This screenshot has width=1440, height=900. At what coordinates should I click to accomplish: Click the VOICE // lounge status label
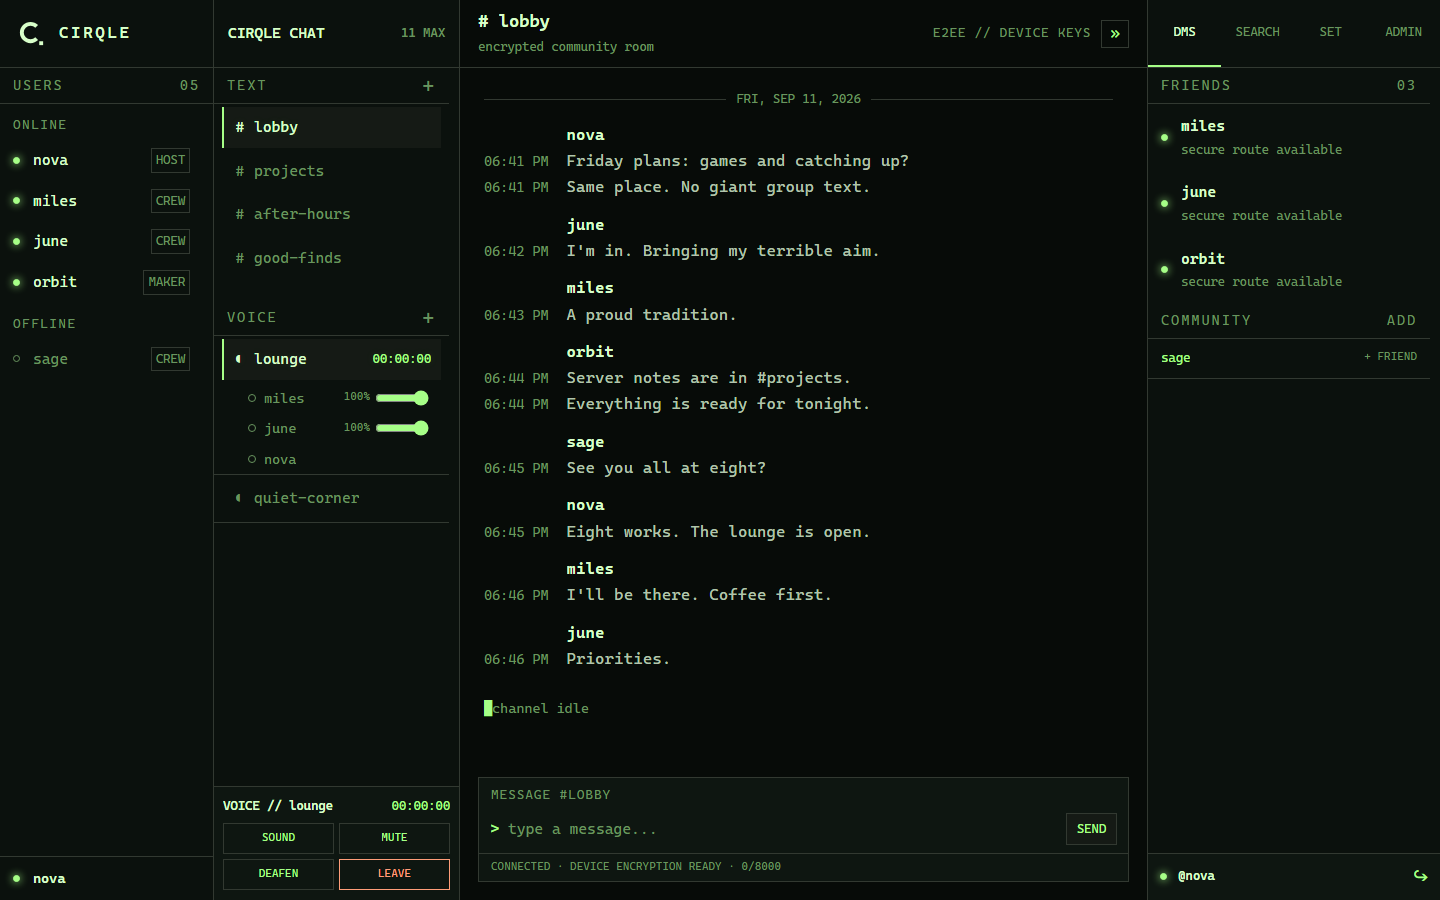click(x=278, y=806)
